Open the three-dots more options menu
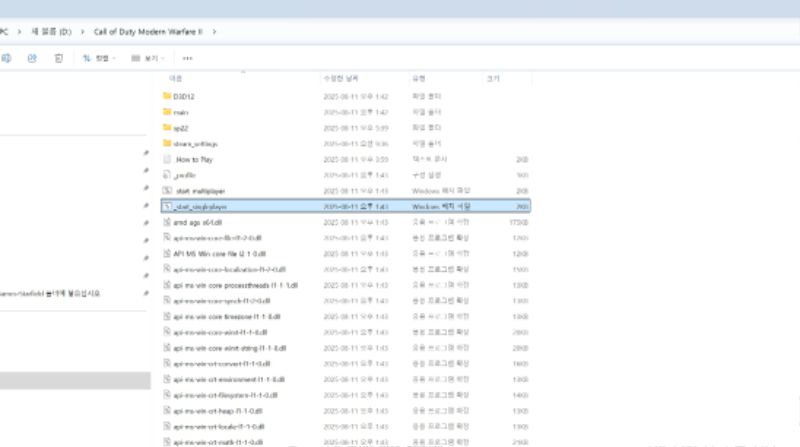Screen dimensions: 800x447 [x=187, y=59]
